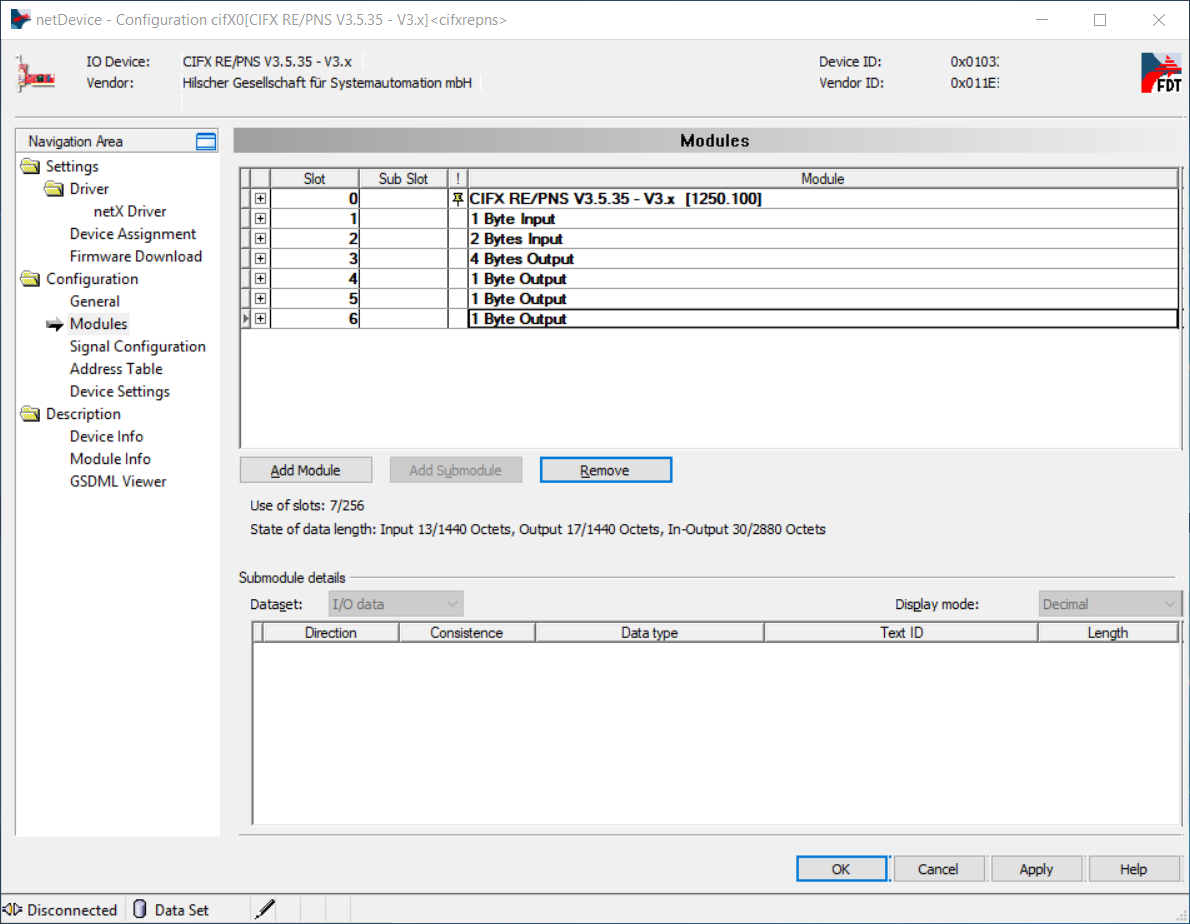The width and height of the screenshot is (1190, 924).
Task: Click the FDT logo icon
Action: click(1160, 73)
